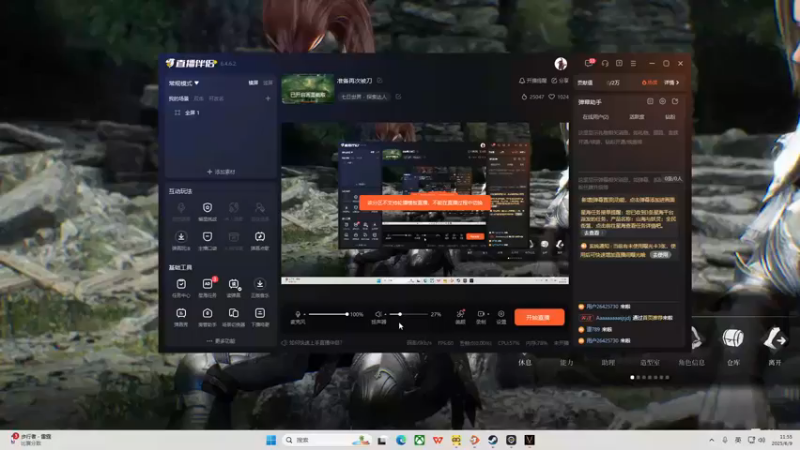Open Edge browser on taskbar

tap(401, 440)
